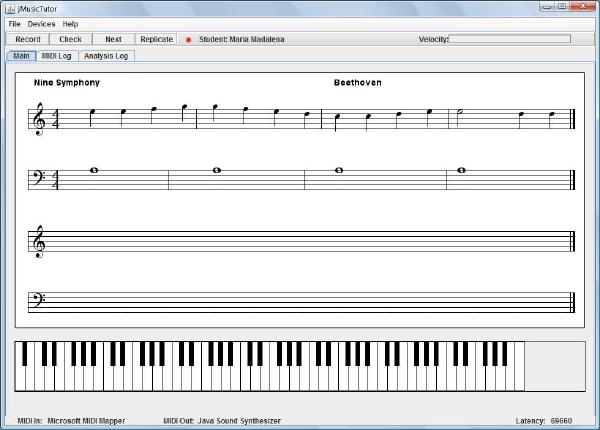The image size is (600, 430).
Task: Click the second whole note in bass staff
Action: 217,170
